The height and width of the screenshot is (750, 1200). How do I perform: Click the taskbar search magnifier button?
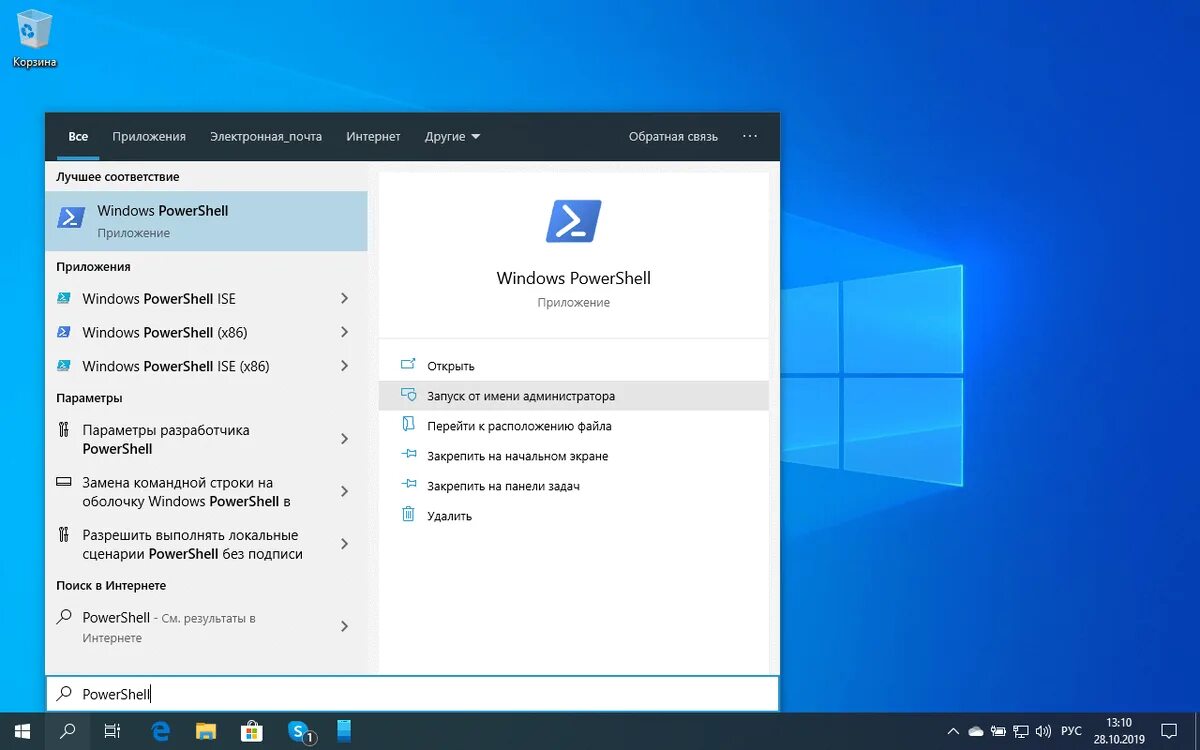tap(67, 732)
